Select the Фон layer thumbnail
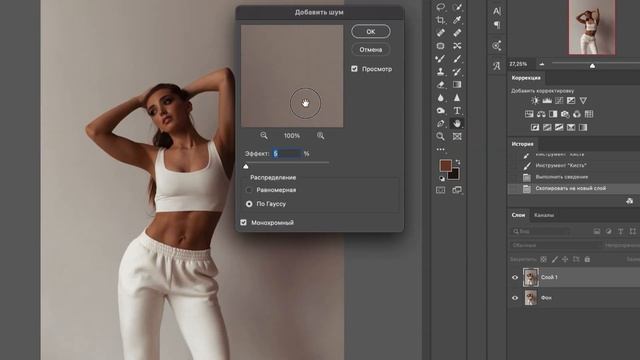 [x=531, y=298]
